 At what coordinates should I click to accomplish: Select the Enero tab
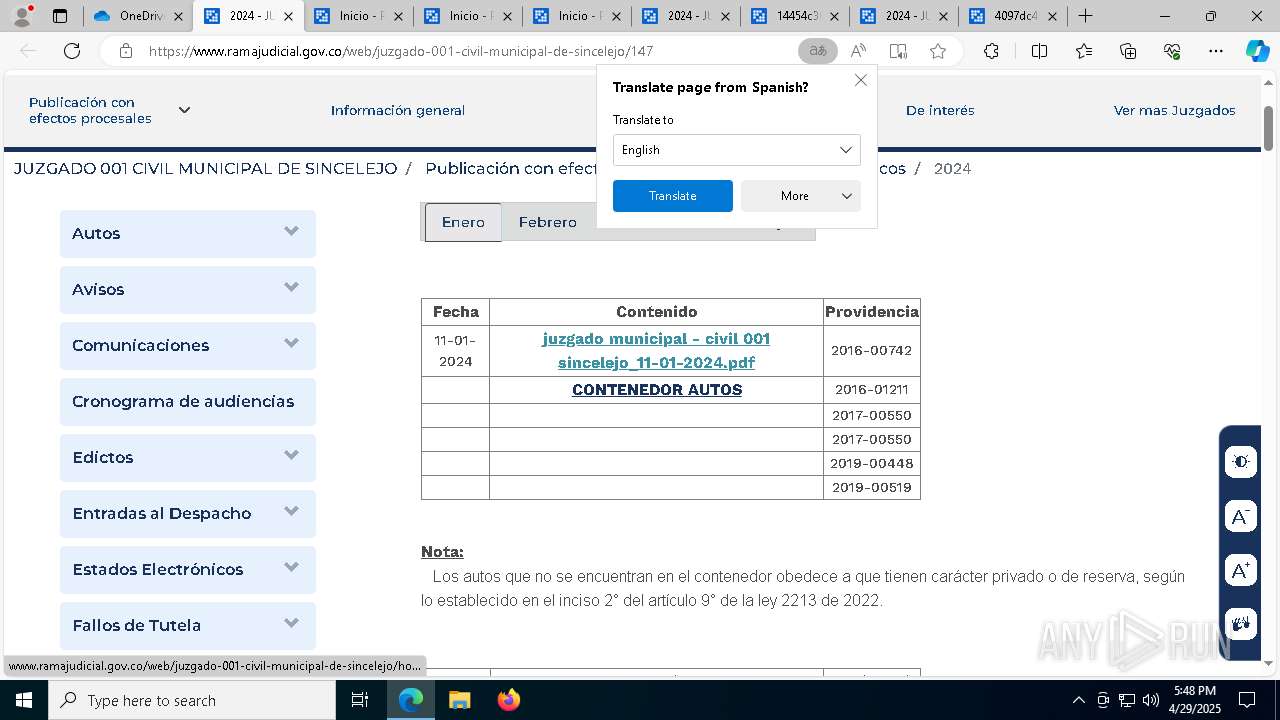click(463, 222)
